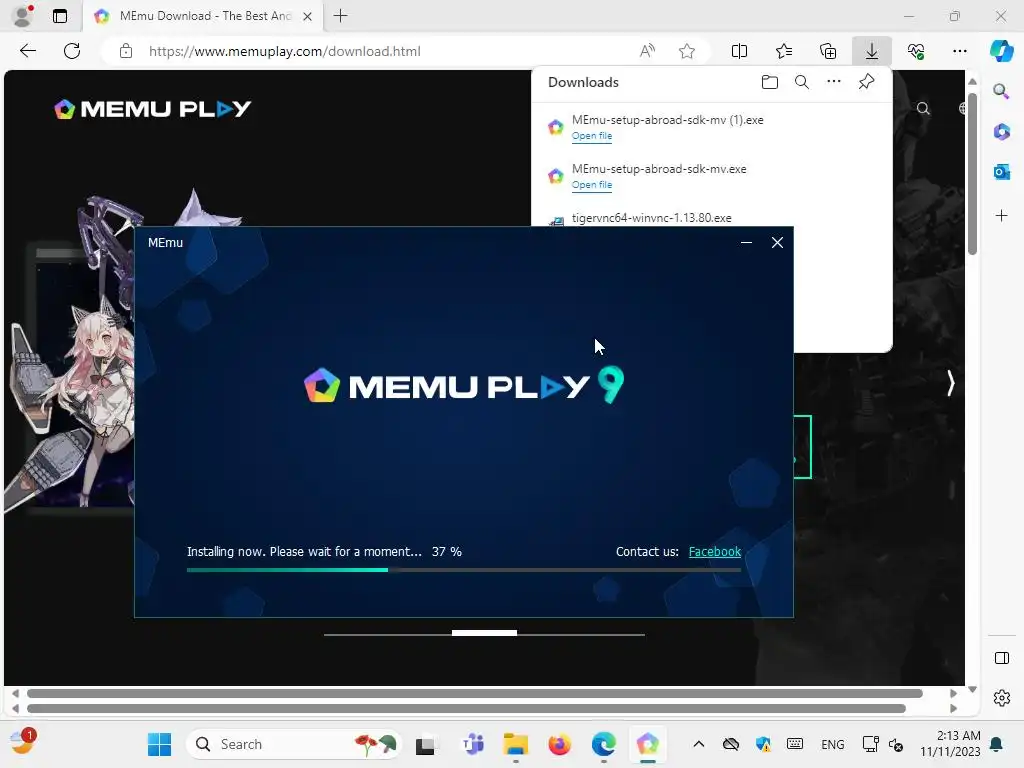Open Browser essentials heart icon
1024x768 pixels.
916,51
